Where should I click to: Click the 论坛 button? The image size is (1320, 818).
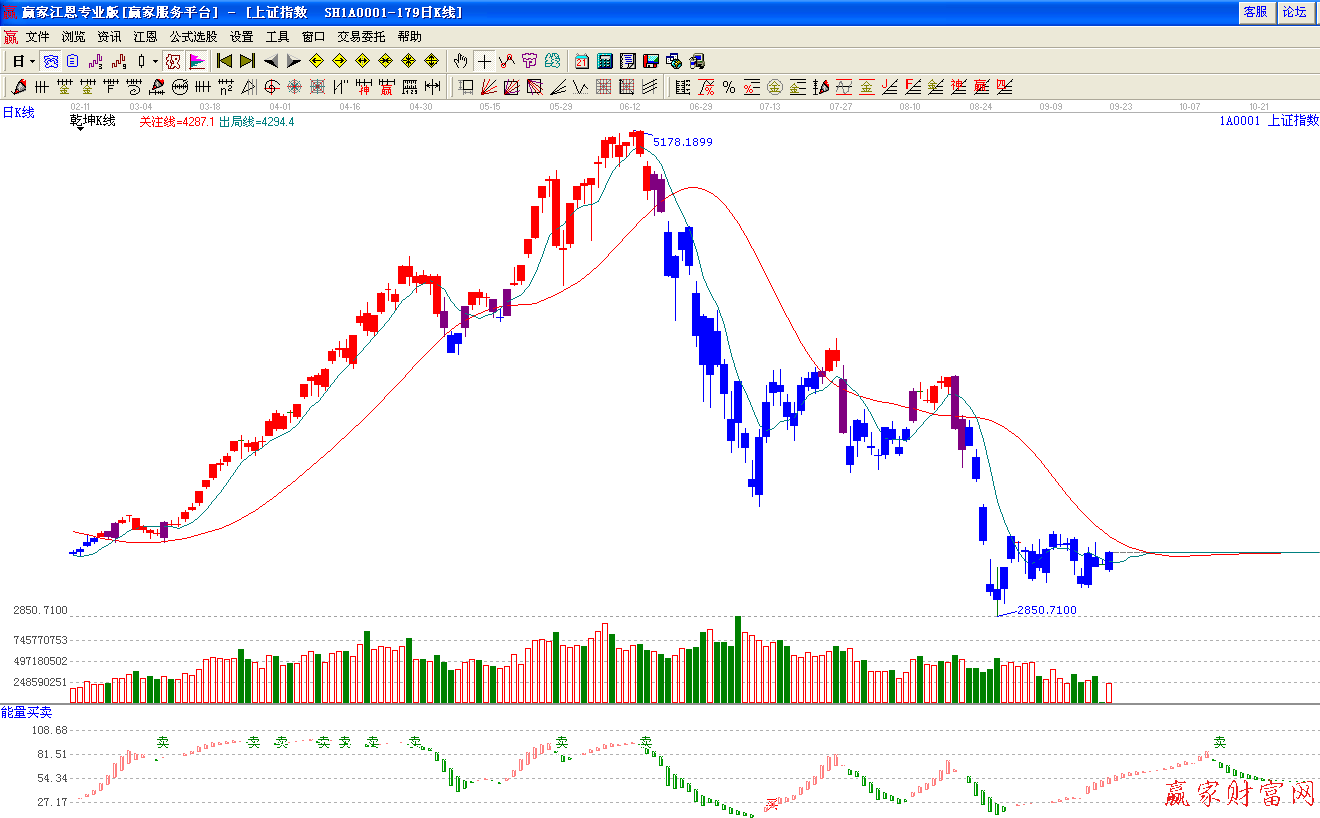pos(1294,12)
